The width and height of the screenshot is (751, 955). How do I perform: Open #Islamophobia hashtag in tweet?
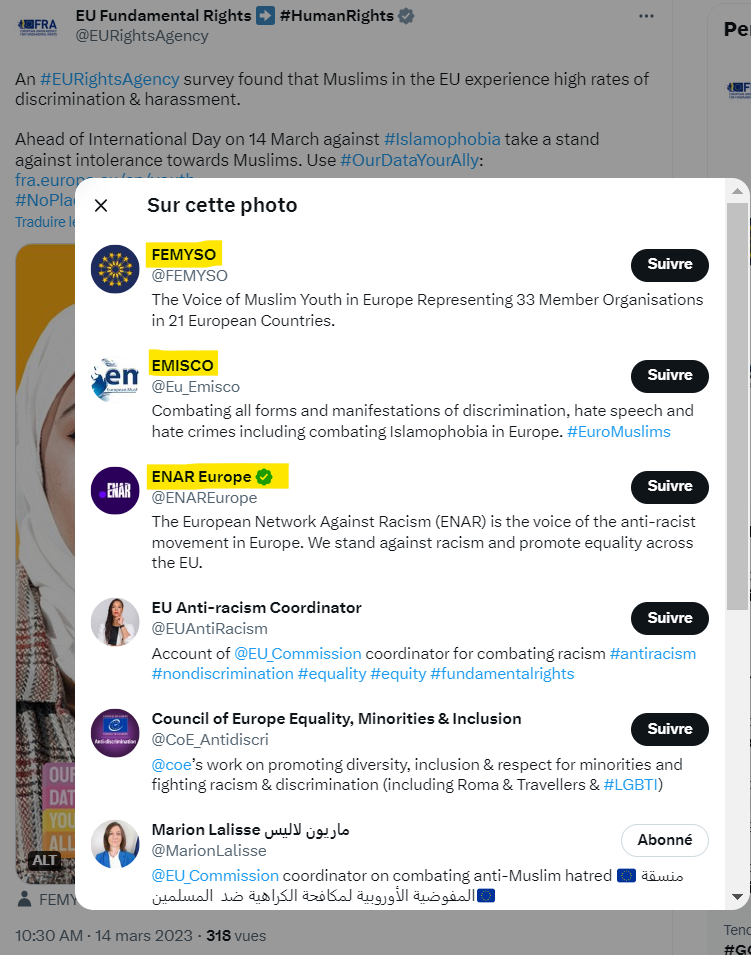click(x=442, y=139)
